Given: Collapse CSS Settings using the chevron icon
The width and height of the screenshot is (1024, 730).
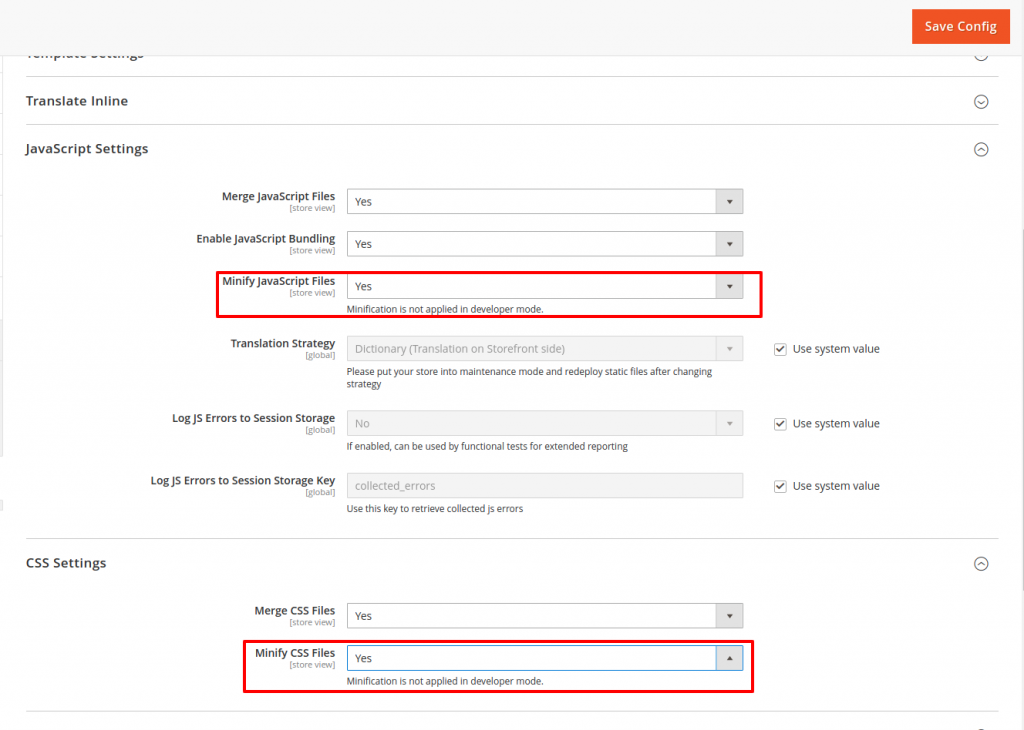Looking at the screenshot, I should click(x=981, y=564).
